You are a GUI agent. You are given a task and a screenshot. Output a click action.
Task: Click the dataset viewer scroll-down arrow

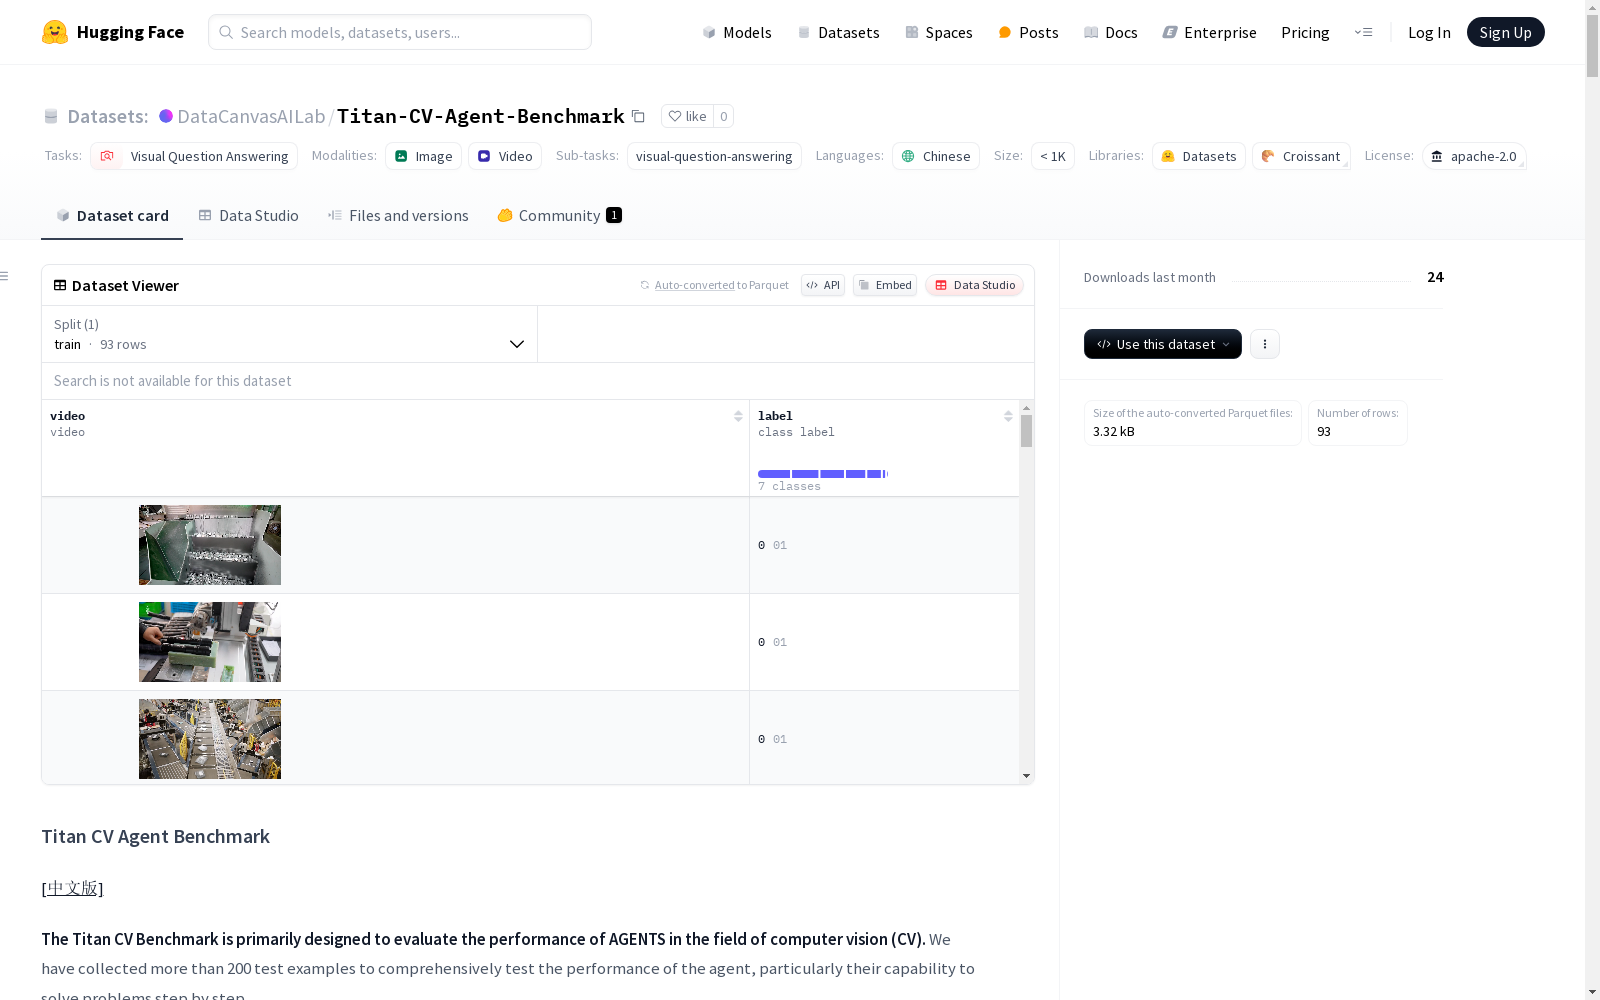1026,776
